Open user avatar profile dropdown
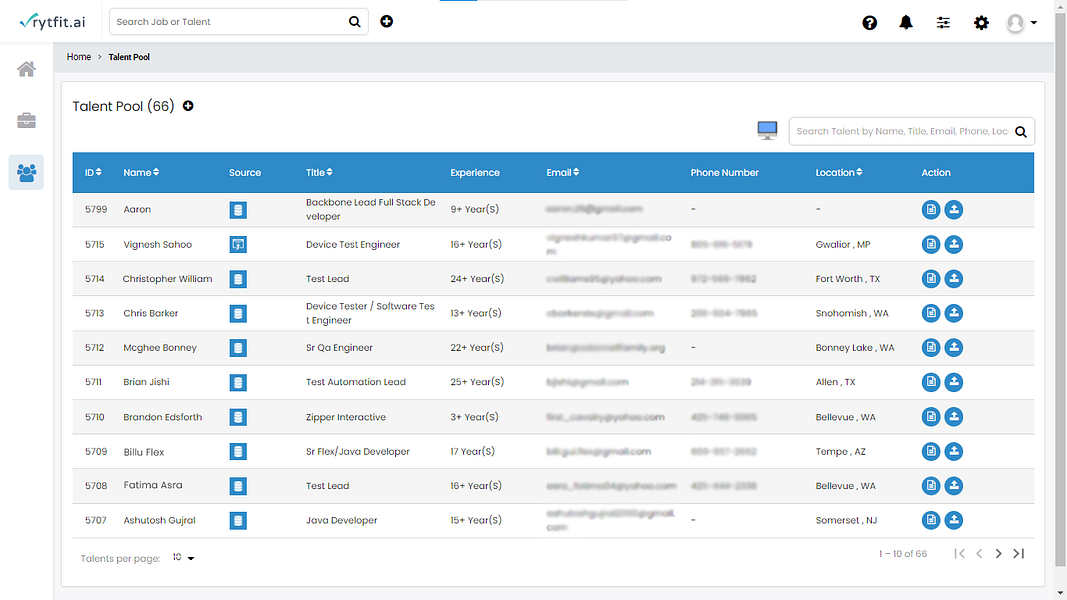The height and width of the screenshot is (600, 1067). [1021, 23]
